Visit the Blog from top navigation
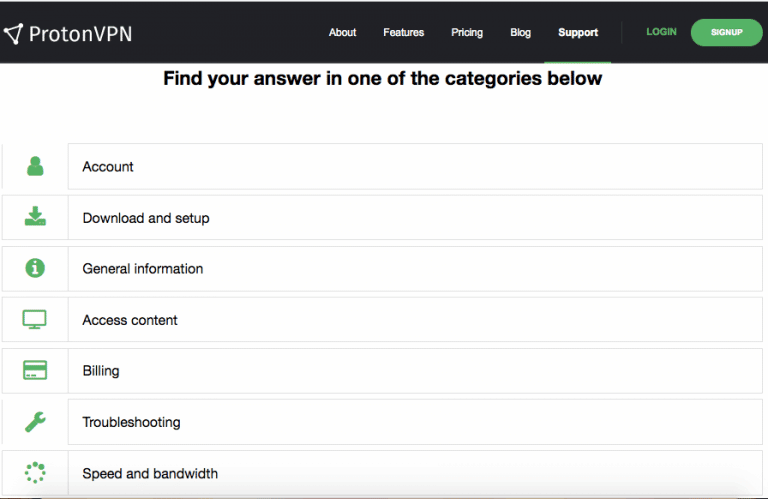This screenshot has height=499, width=768. click(x=520, y=32)
